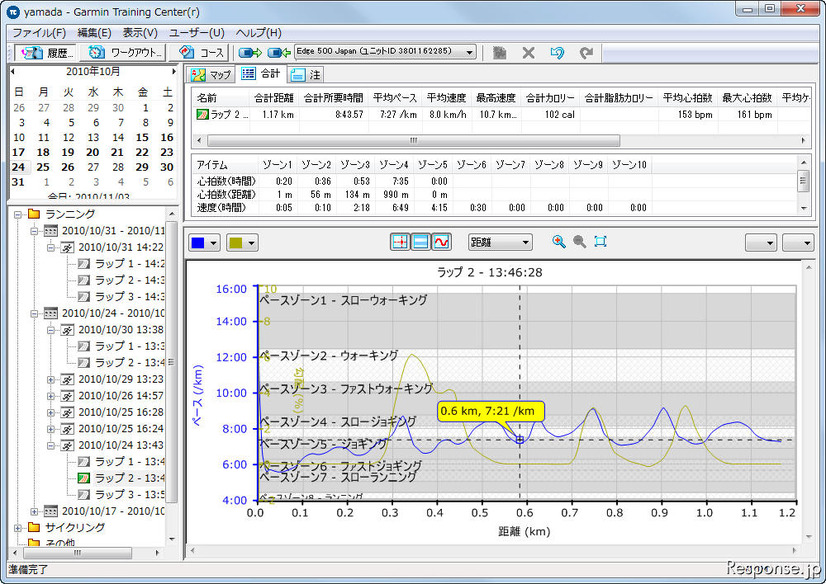Click the horizontal scrollbar under the activity tree

click(77, 552)
